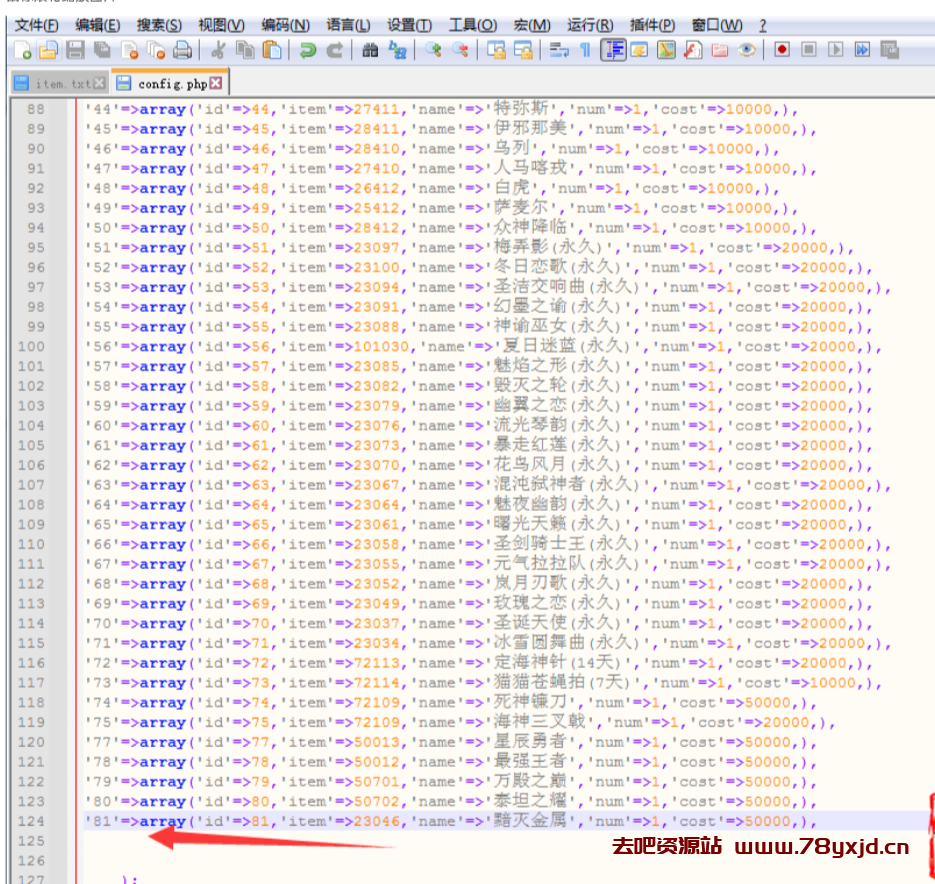Select the config.php tab
Screen dimensions: 935x884
(x=170, y=82)
